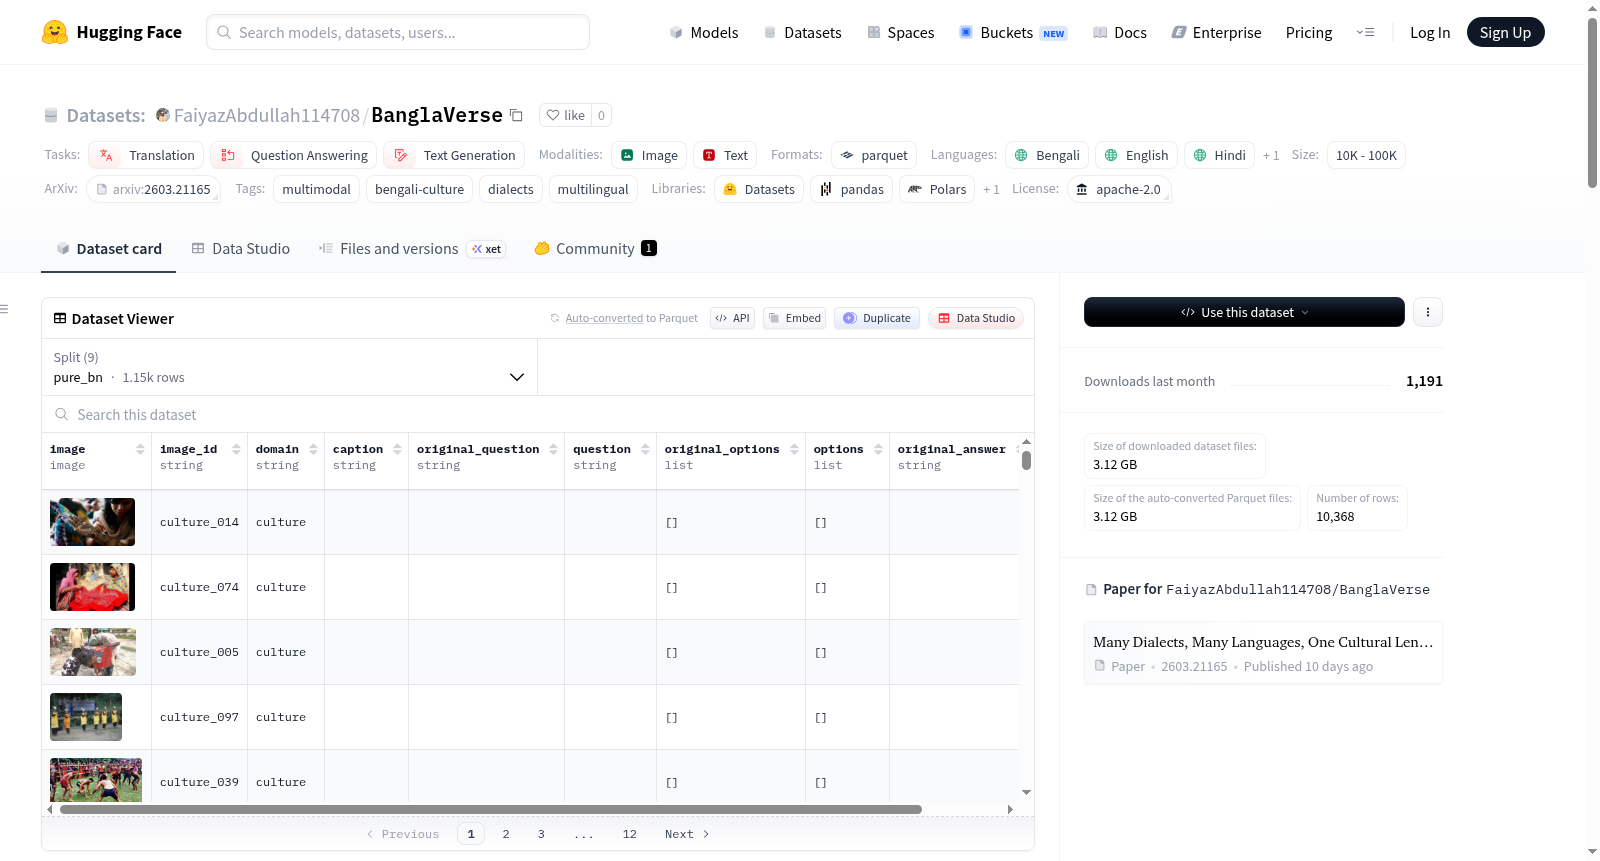Screen dimensions: 1600x861
Task: Open the culture_014 row image thumbnail
Action: (92, 522)
